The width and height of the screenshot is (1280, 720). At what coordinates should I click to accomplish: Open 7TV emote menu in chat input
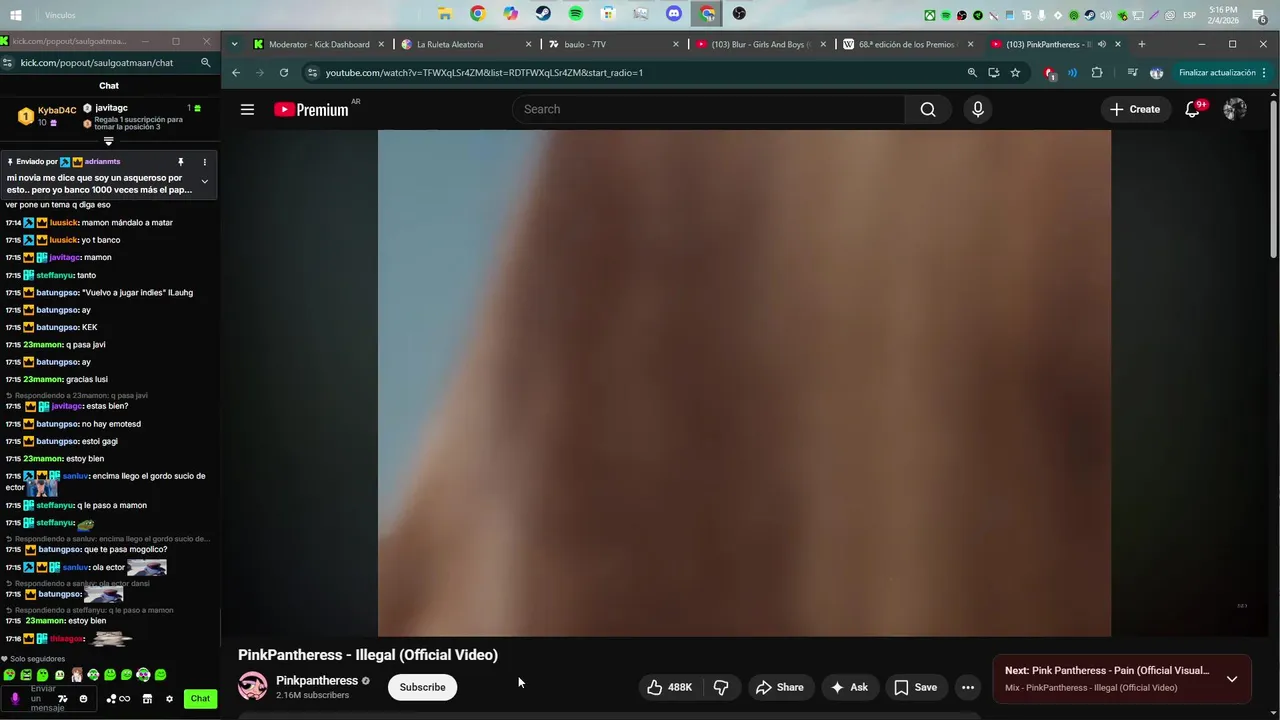(63, 699)
